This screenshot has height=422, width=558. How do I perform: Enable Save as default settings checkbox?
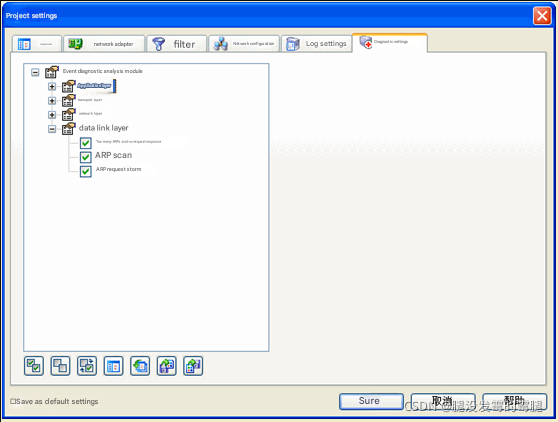pyautogui.click(x=13, y=401)
